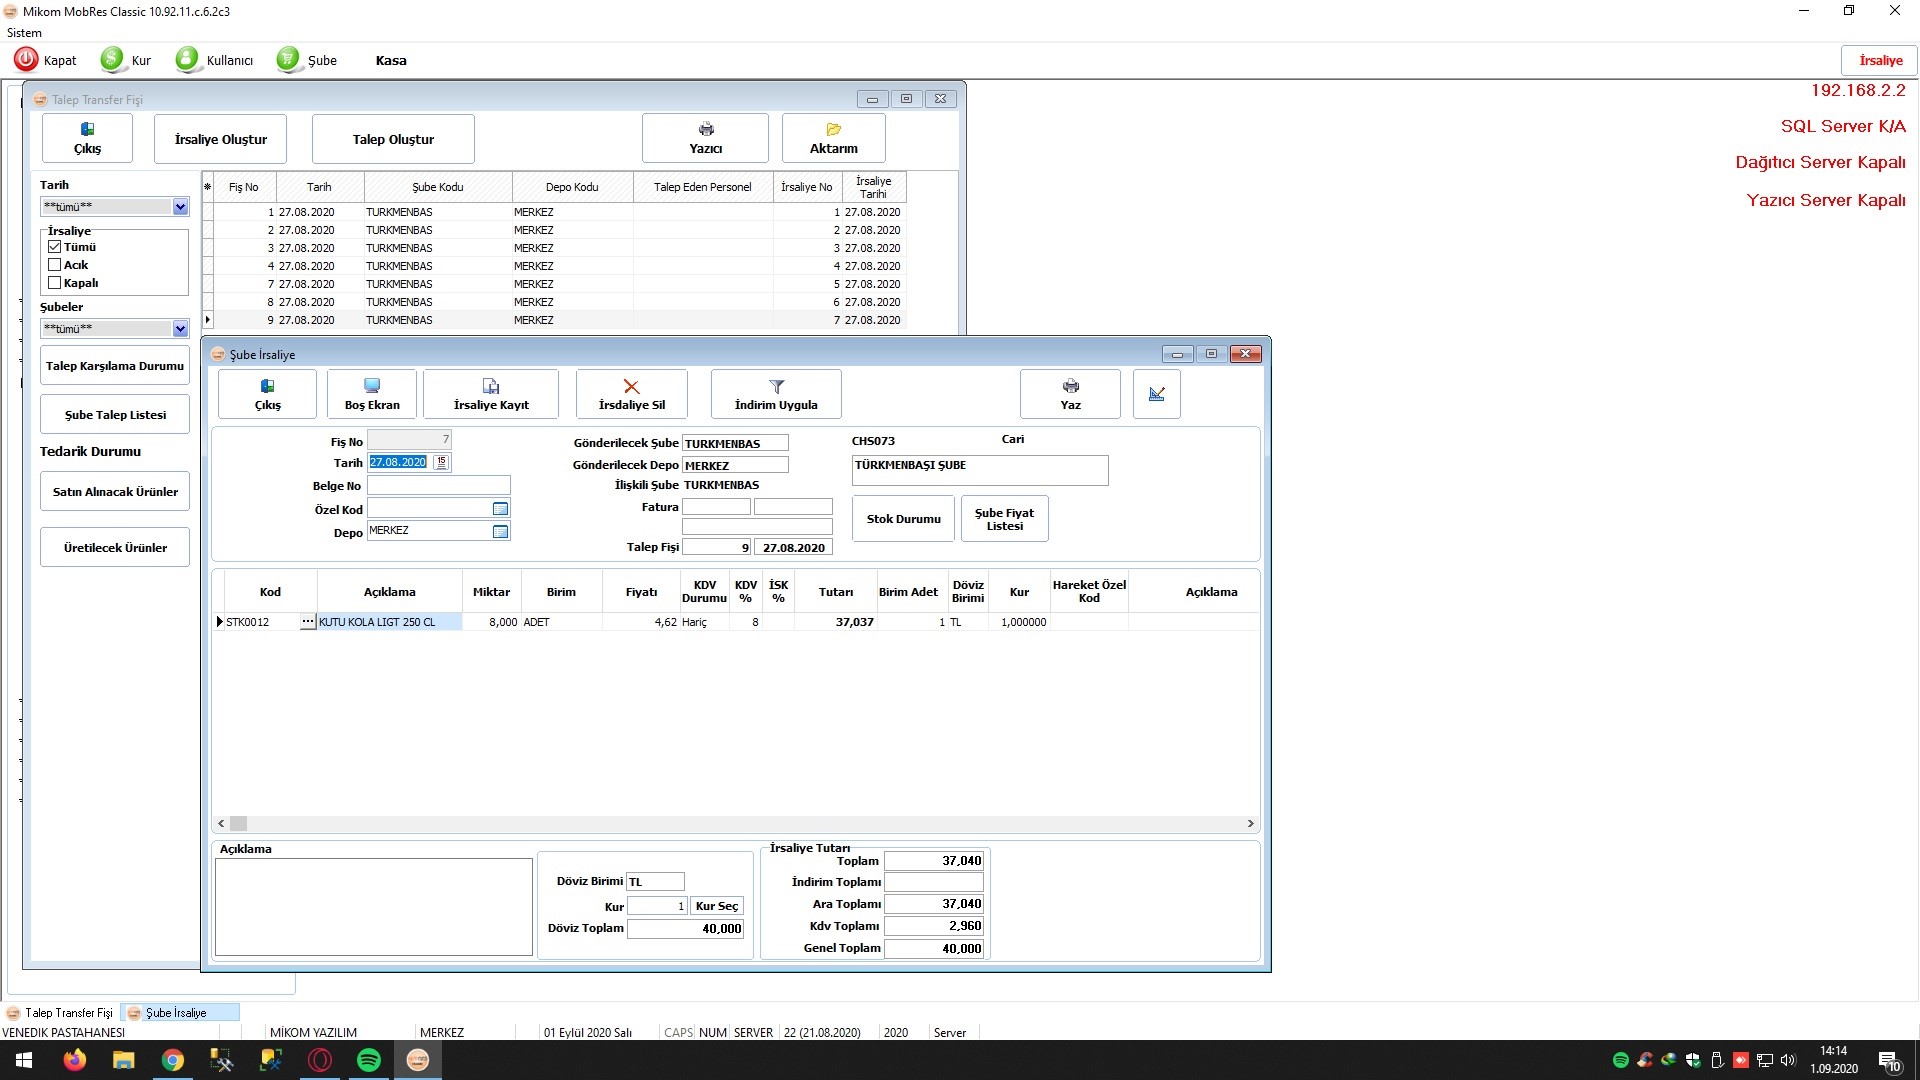The image size is (1920, 1080).
Task: Click the Kur Seç button
Action: click(716, 906)
